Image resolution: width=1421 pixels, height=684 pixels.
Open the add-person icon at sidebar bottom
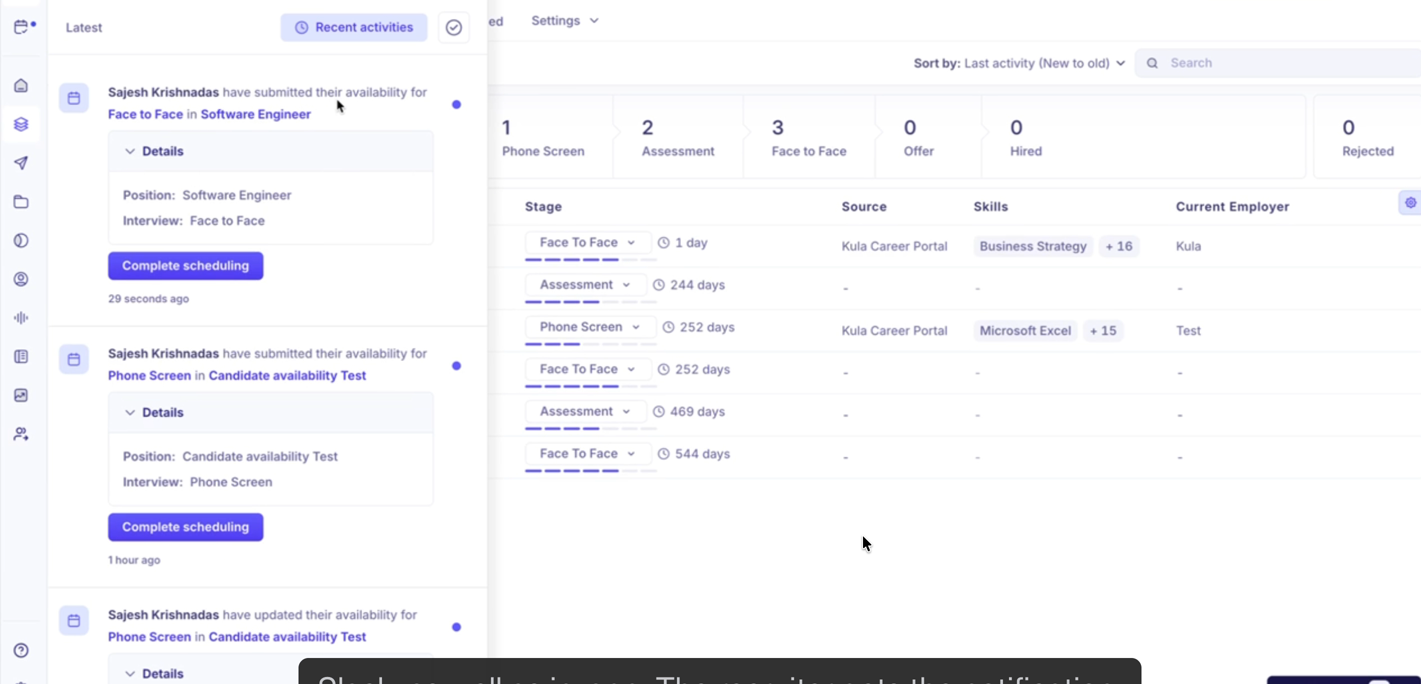(20, 433)
